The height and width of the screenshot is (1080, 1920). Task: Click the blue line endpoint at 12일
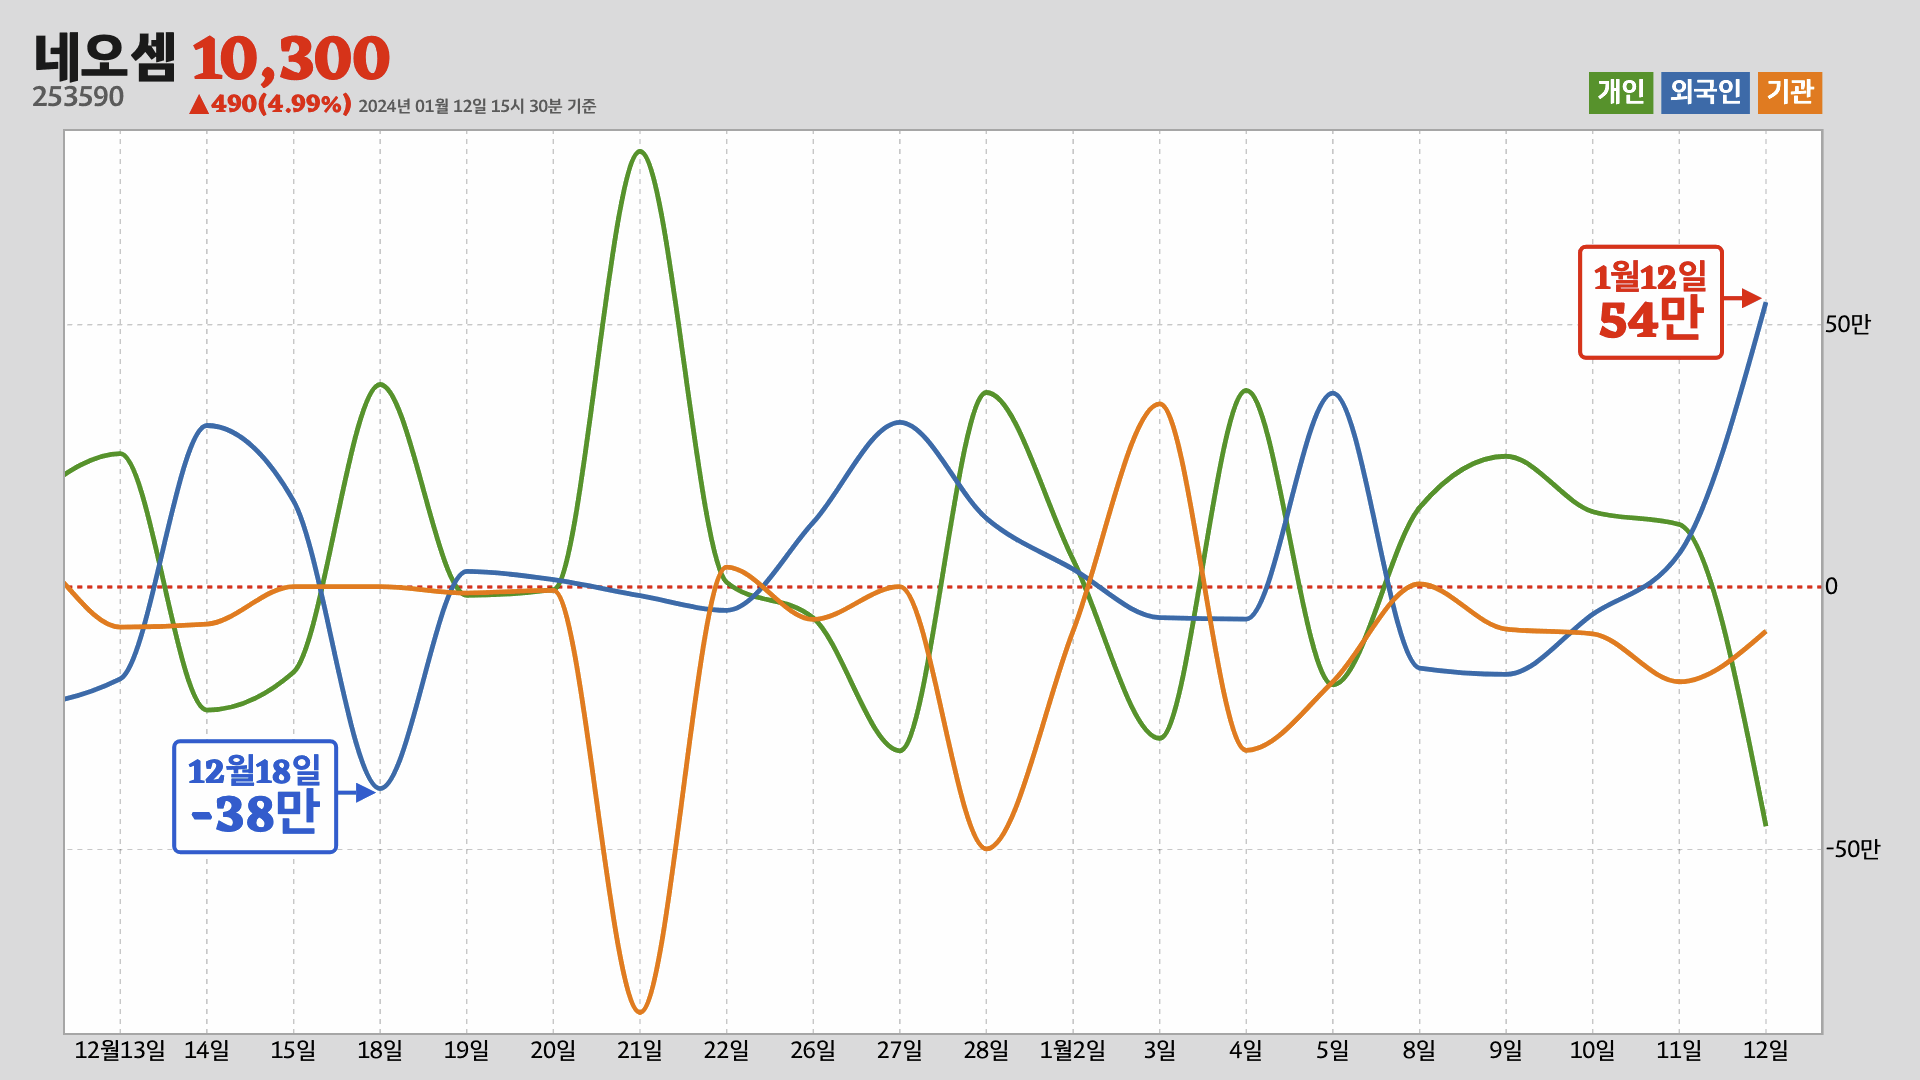(1765, 304)
